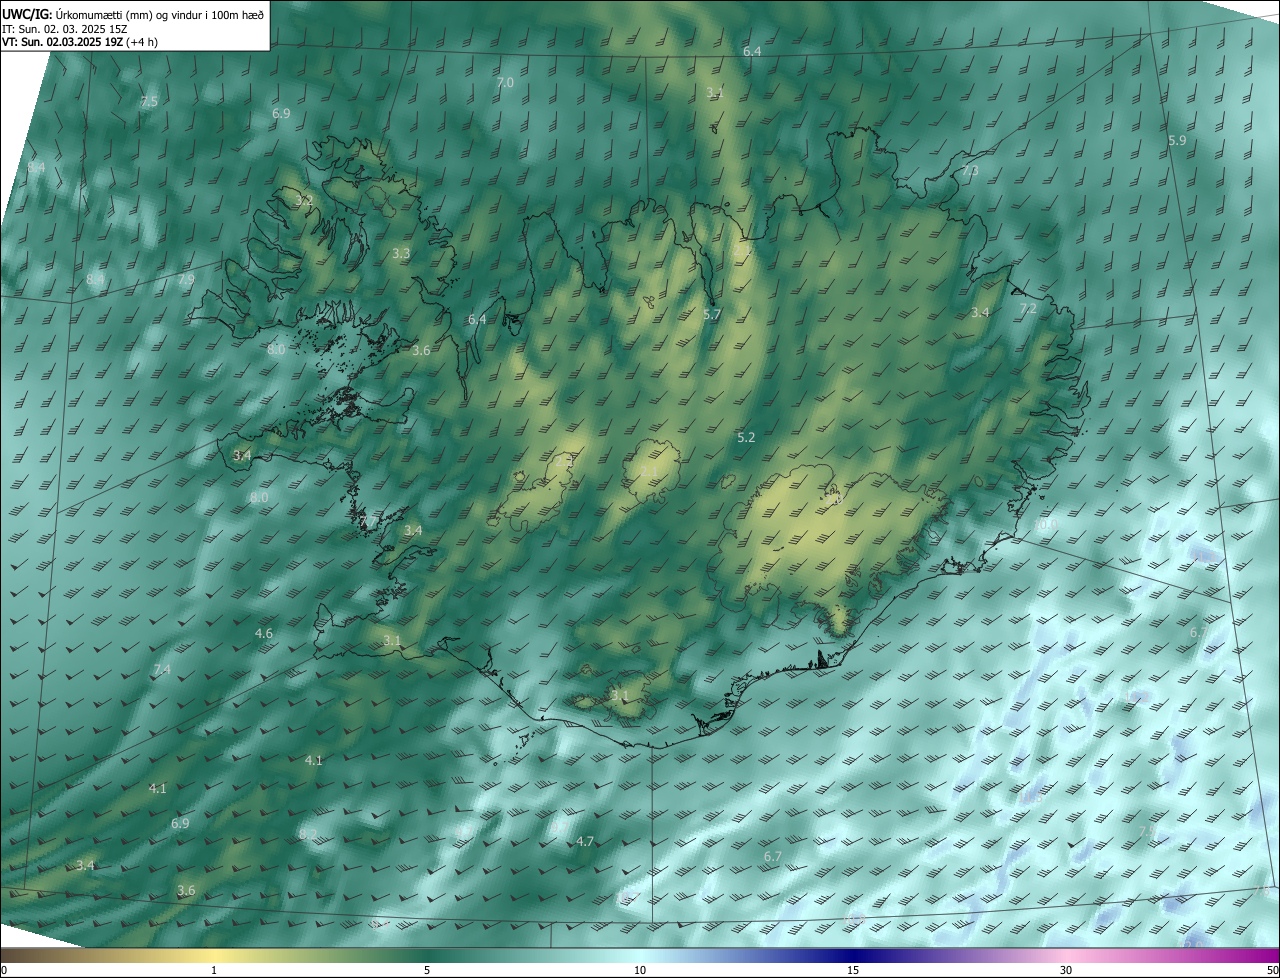The height and width of the screenshot is (978, 1280).
Task: Click the map value '10.0'
Action: (x=1045, y=524)
